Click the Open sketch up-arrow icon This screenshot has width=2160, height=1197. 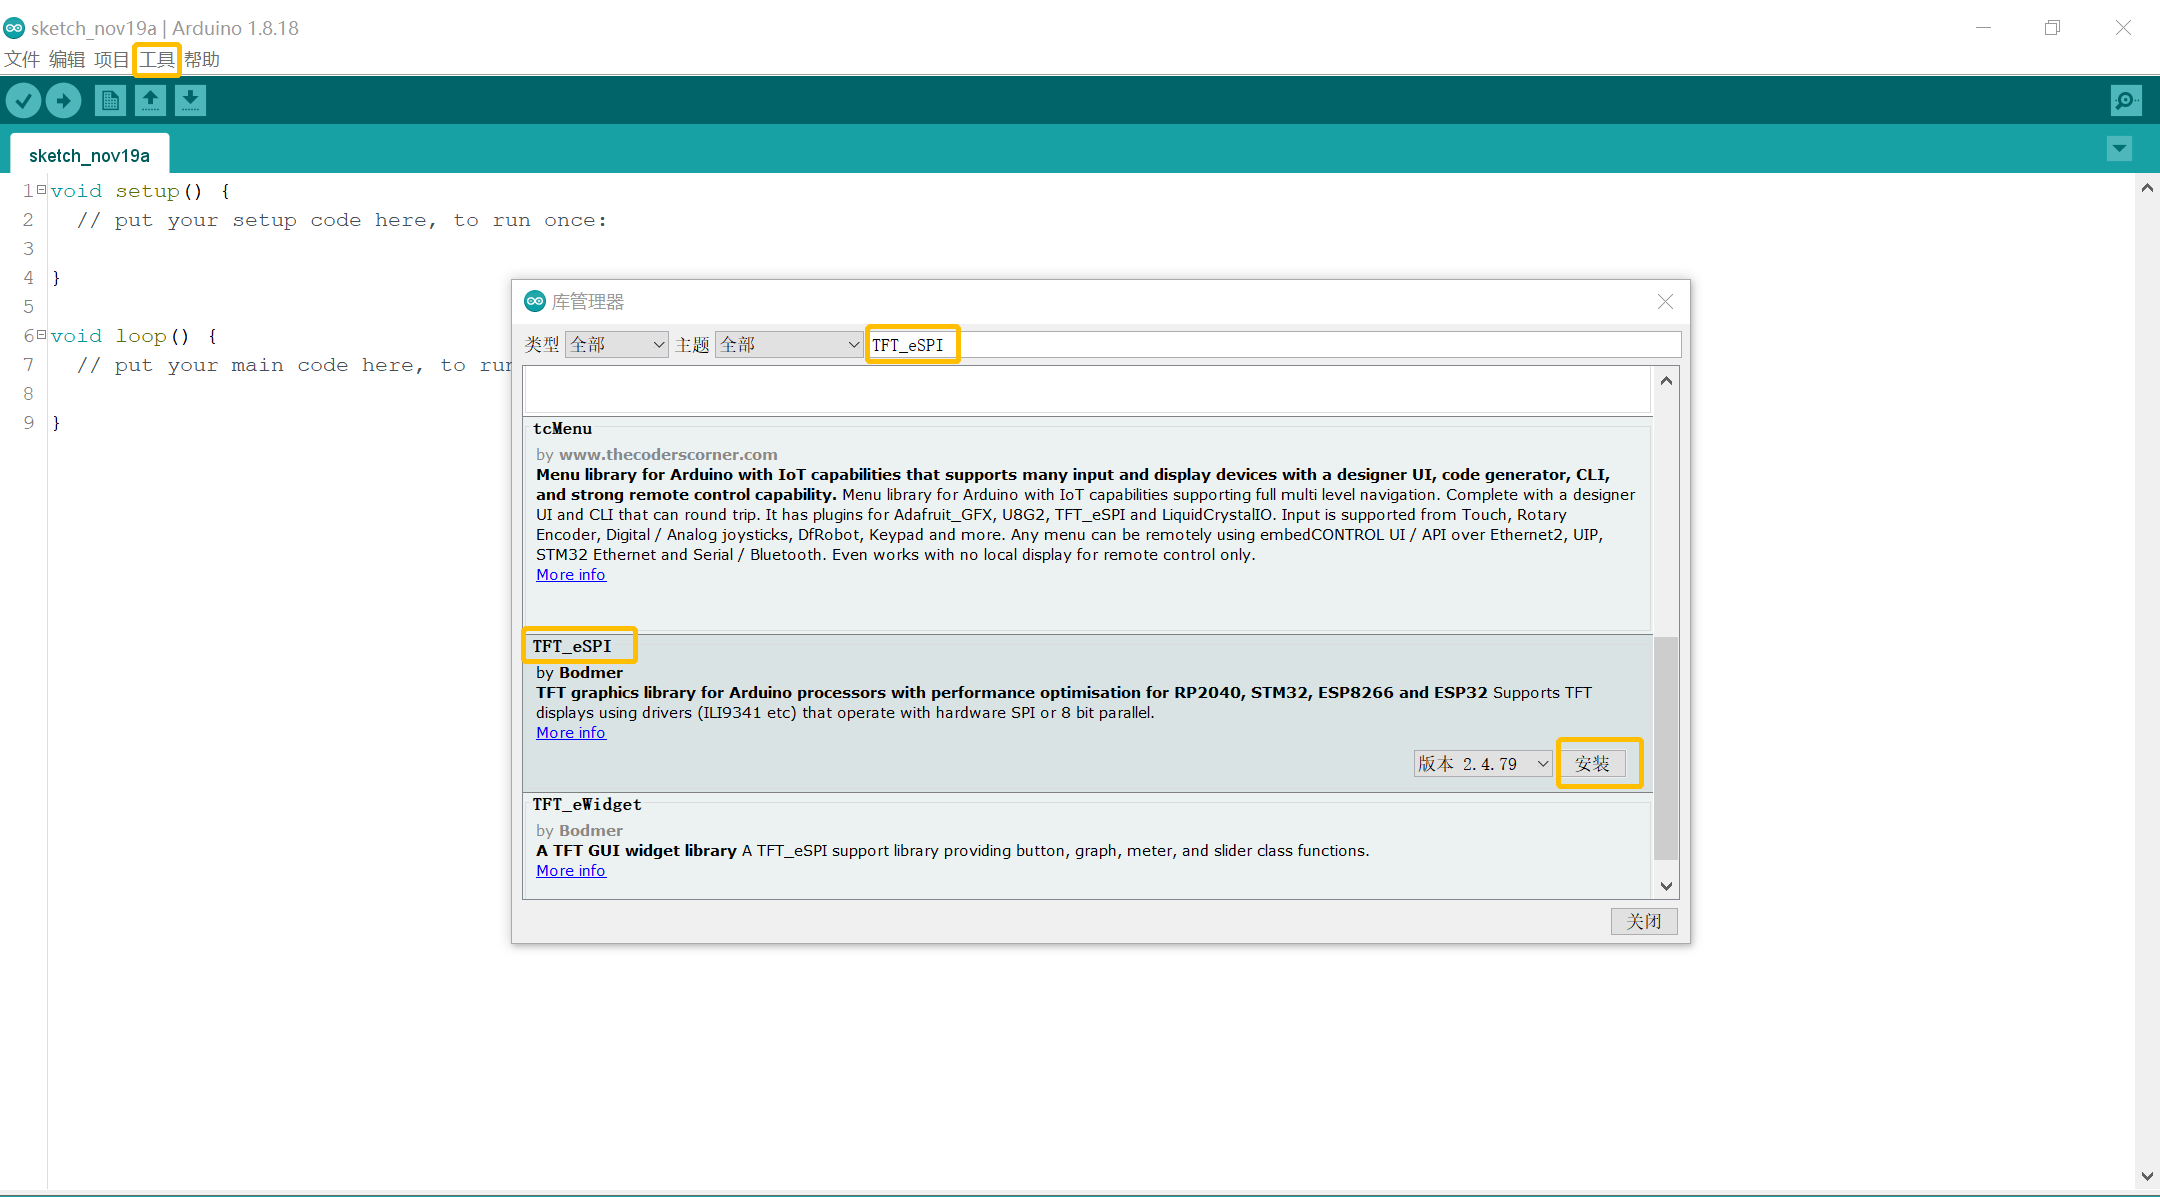click(150, 100)
